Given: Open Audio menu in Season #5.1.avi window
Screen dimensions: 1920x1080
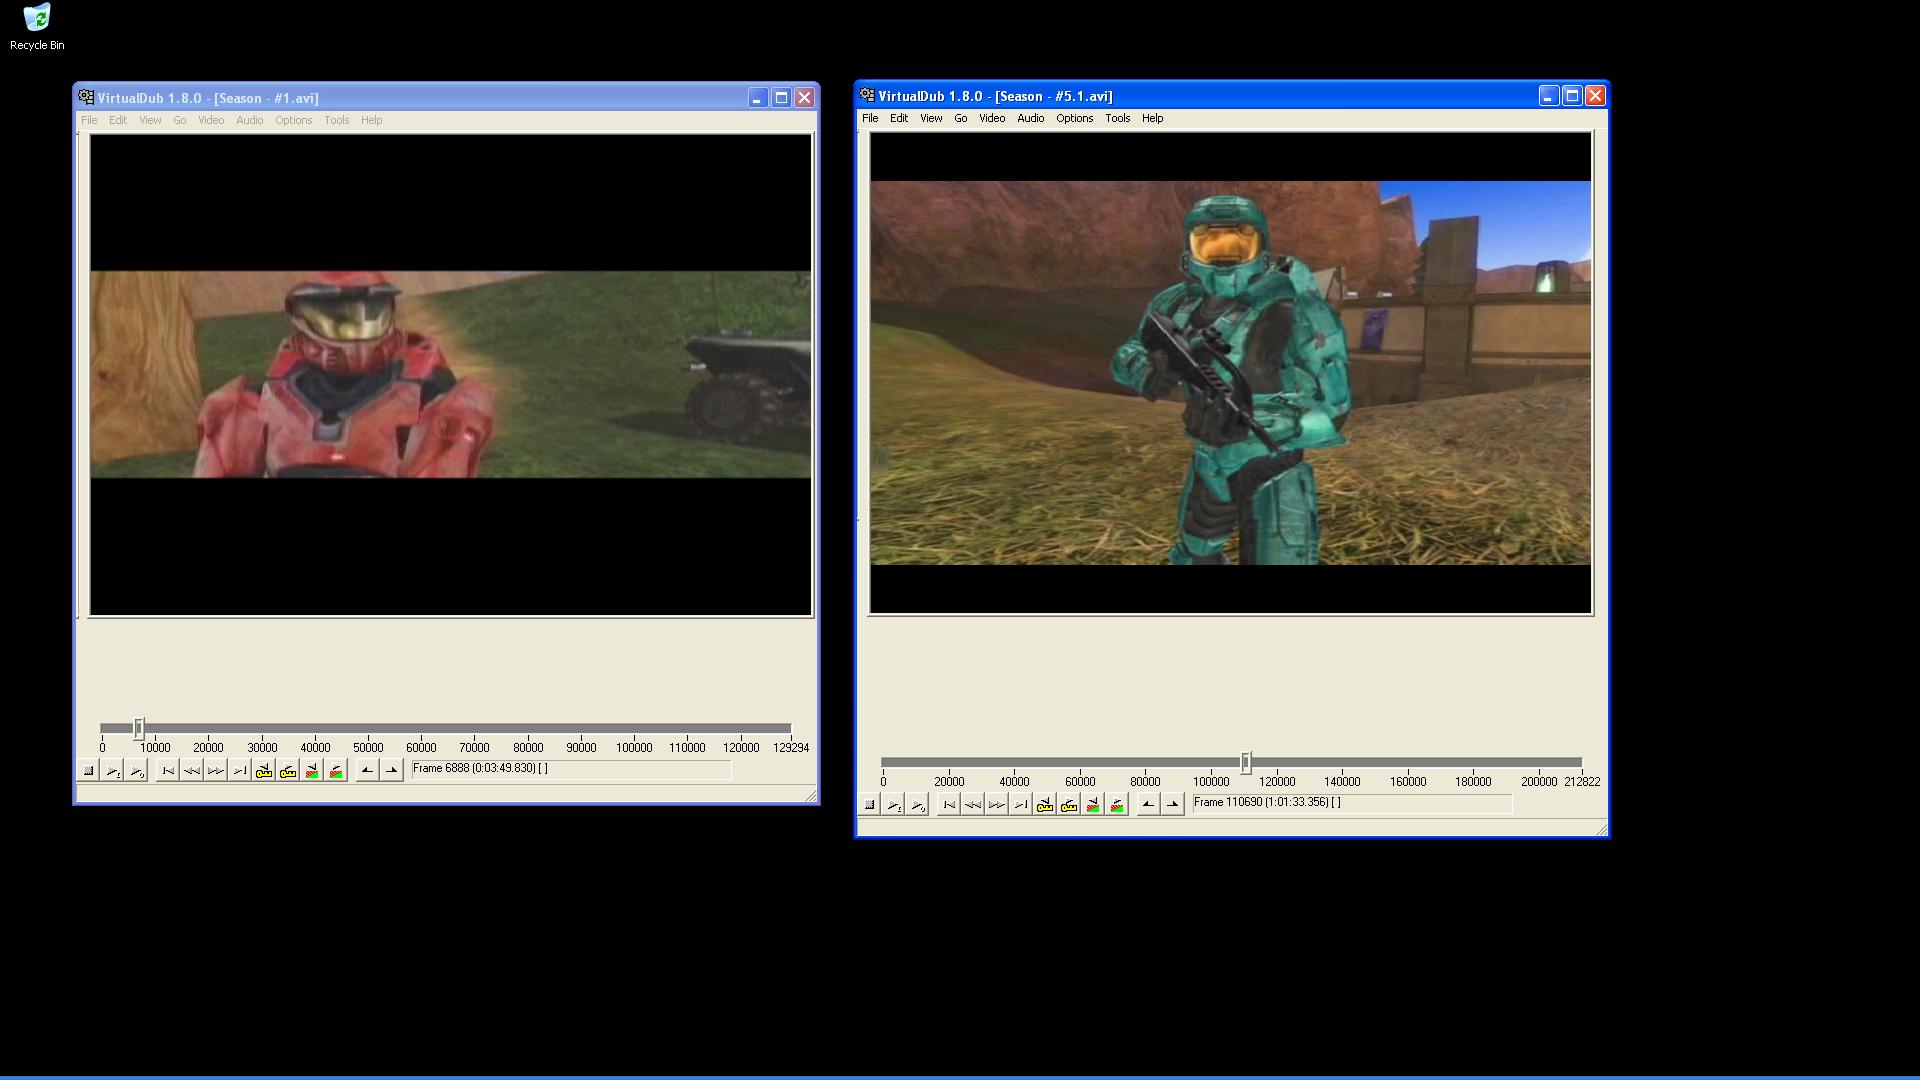Looking at the screenshot, I should pyautogui.click(x=1031, y=118).
